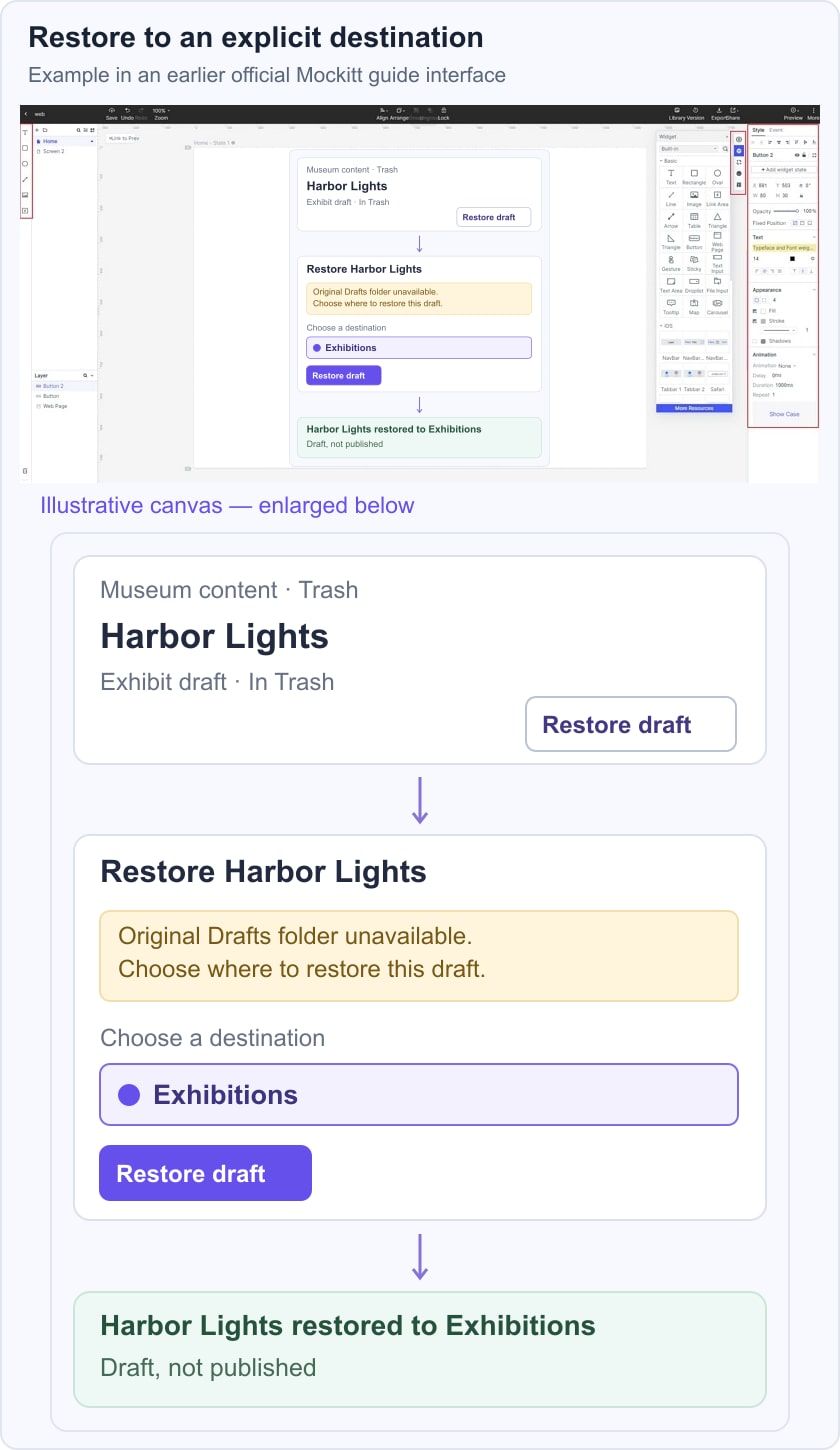Pick the Oval widget in Basic
Viewport: 840px width, 1450px height.
(717, 177)
